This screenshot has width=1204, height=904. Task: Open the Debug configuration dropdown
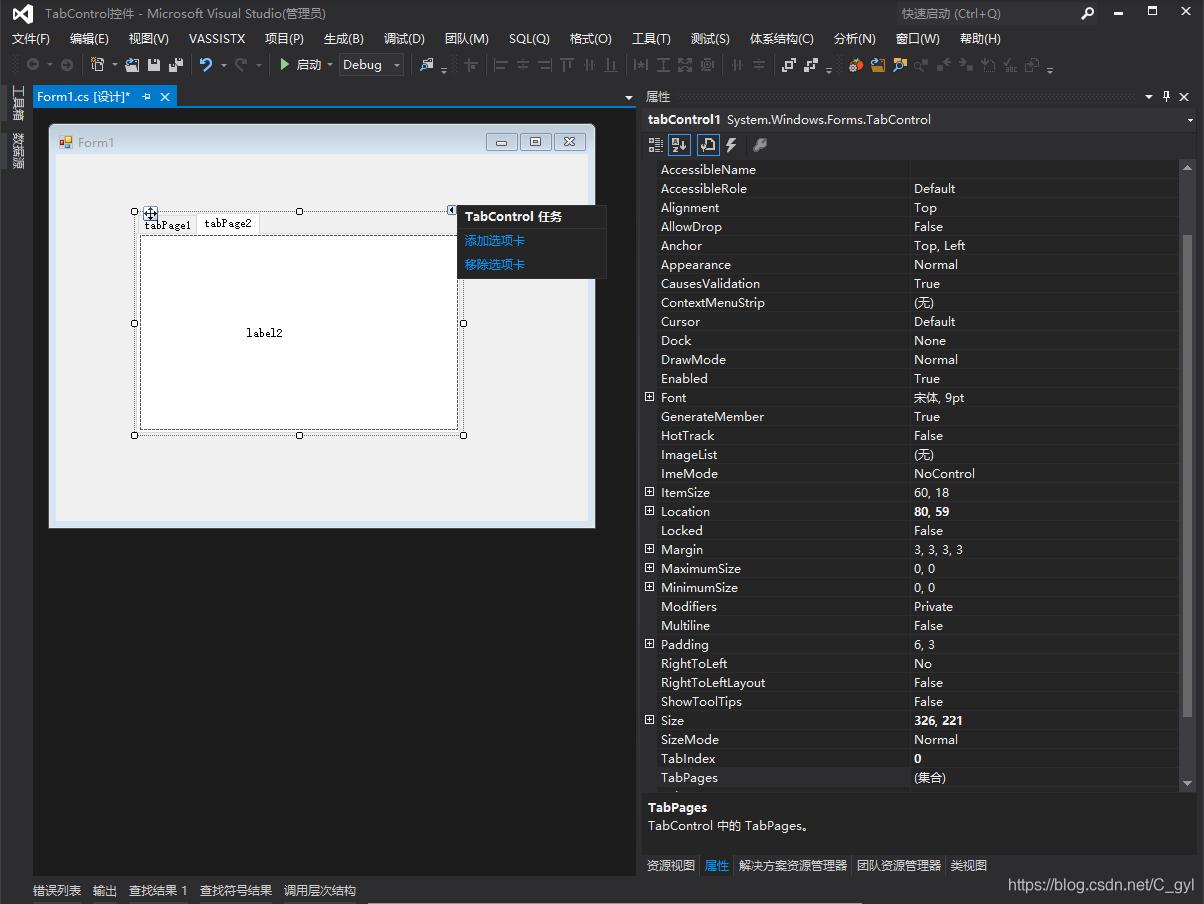372,65
